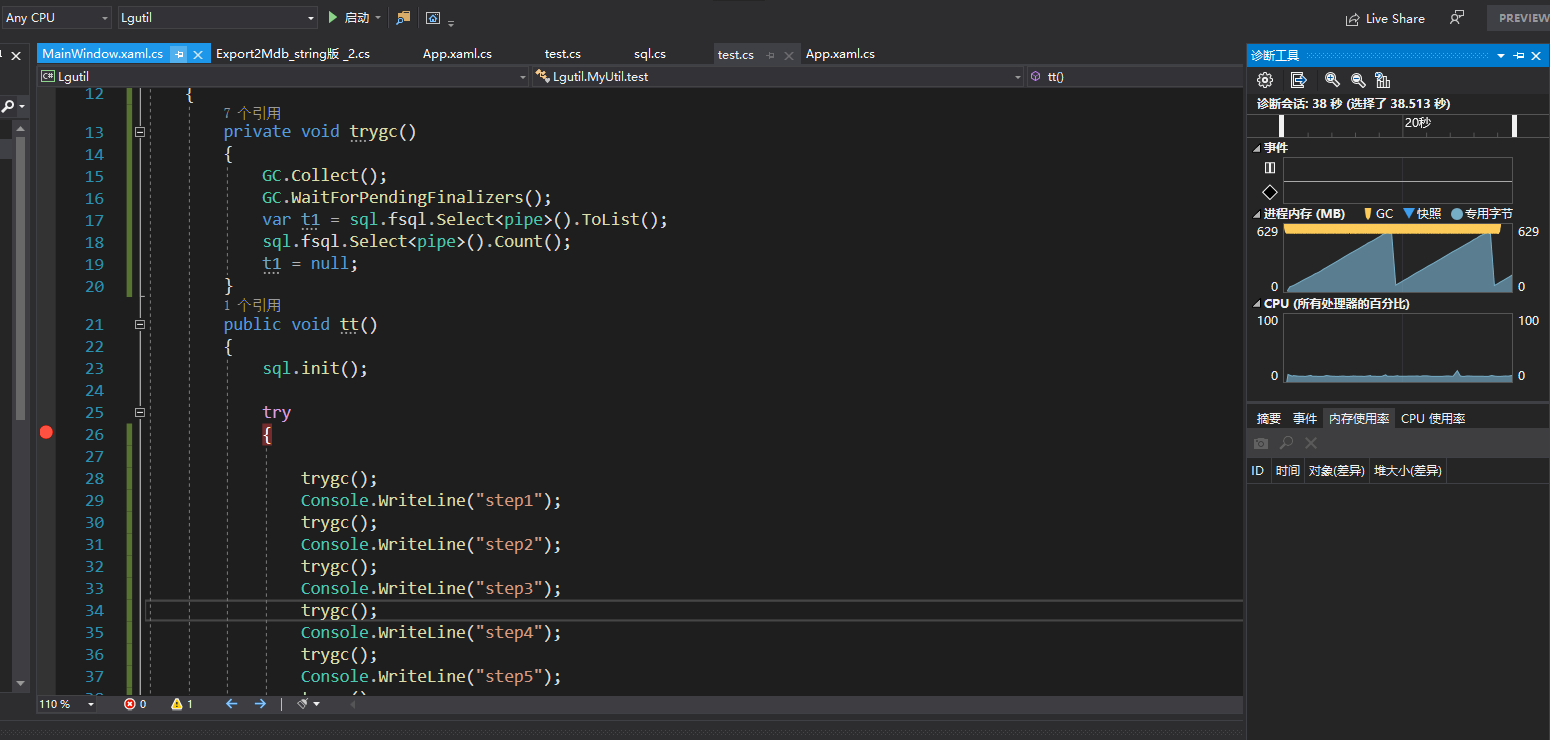Pin the diagnostic tools panel

pos(1519,56)
